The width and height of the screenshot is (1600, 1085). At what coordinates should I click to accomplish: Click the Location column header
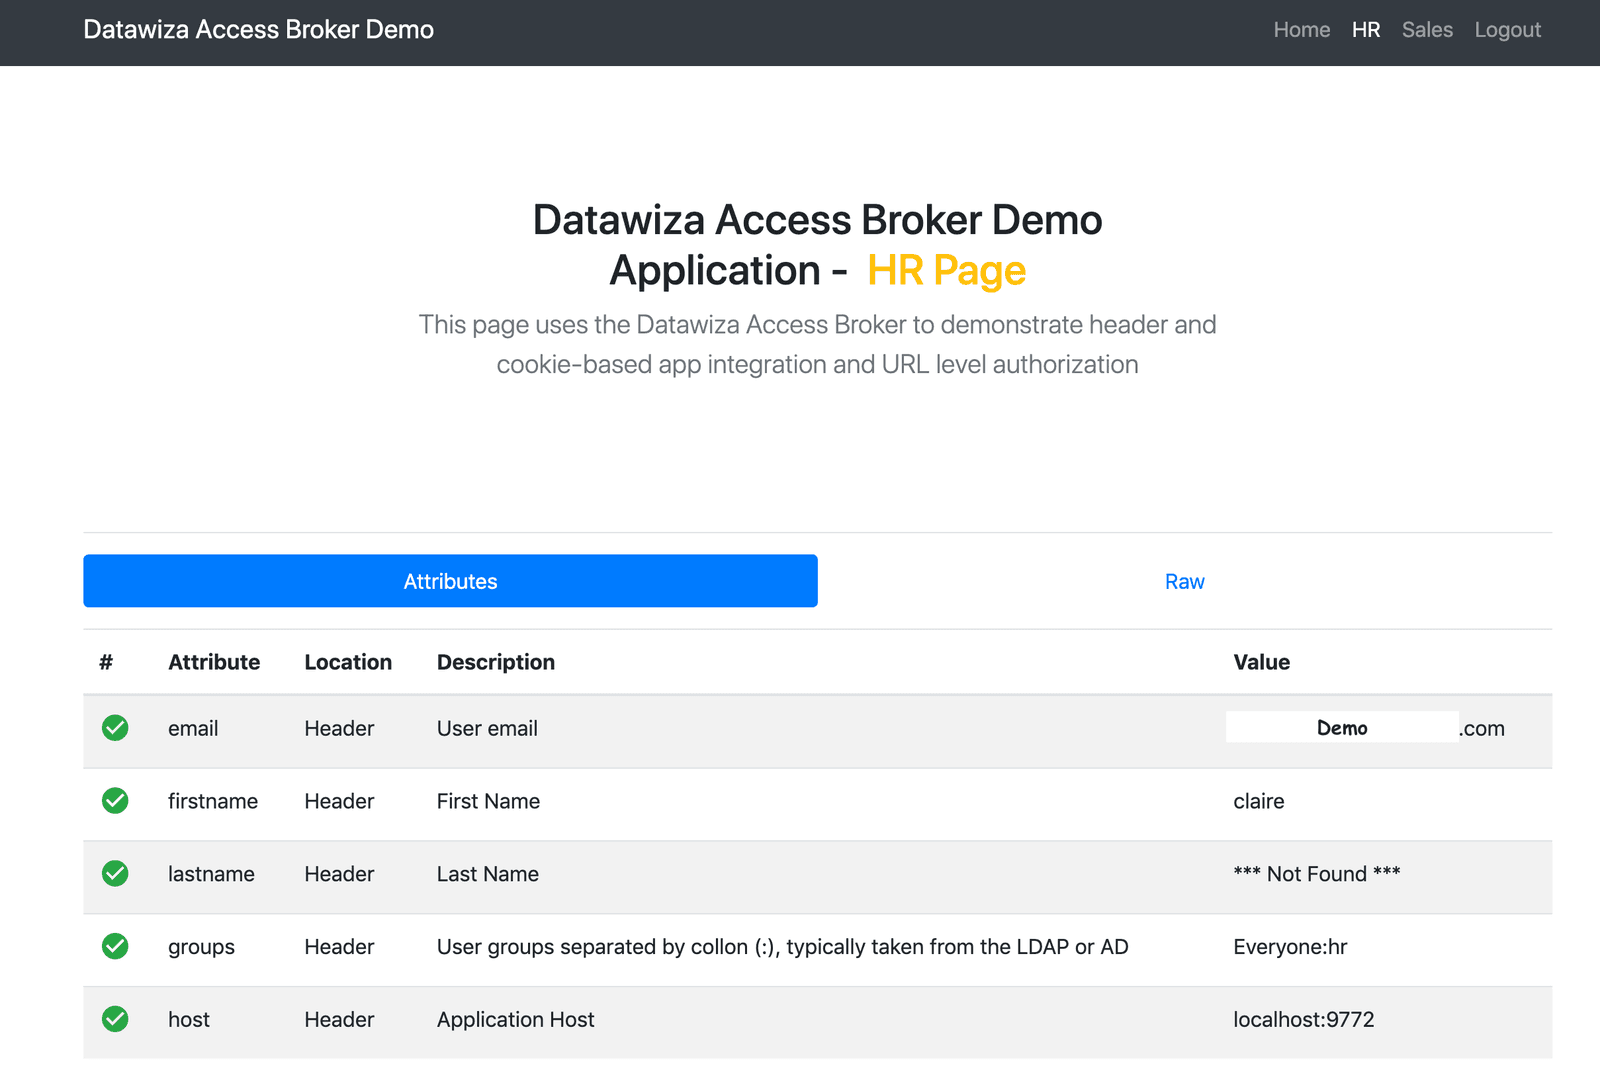pos(348,662)
